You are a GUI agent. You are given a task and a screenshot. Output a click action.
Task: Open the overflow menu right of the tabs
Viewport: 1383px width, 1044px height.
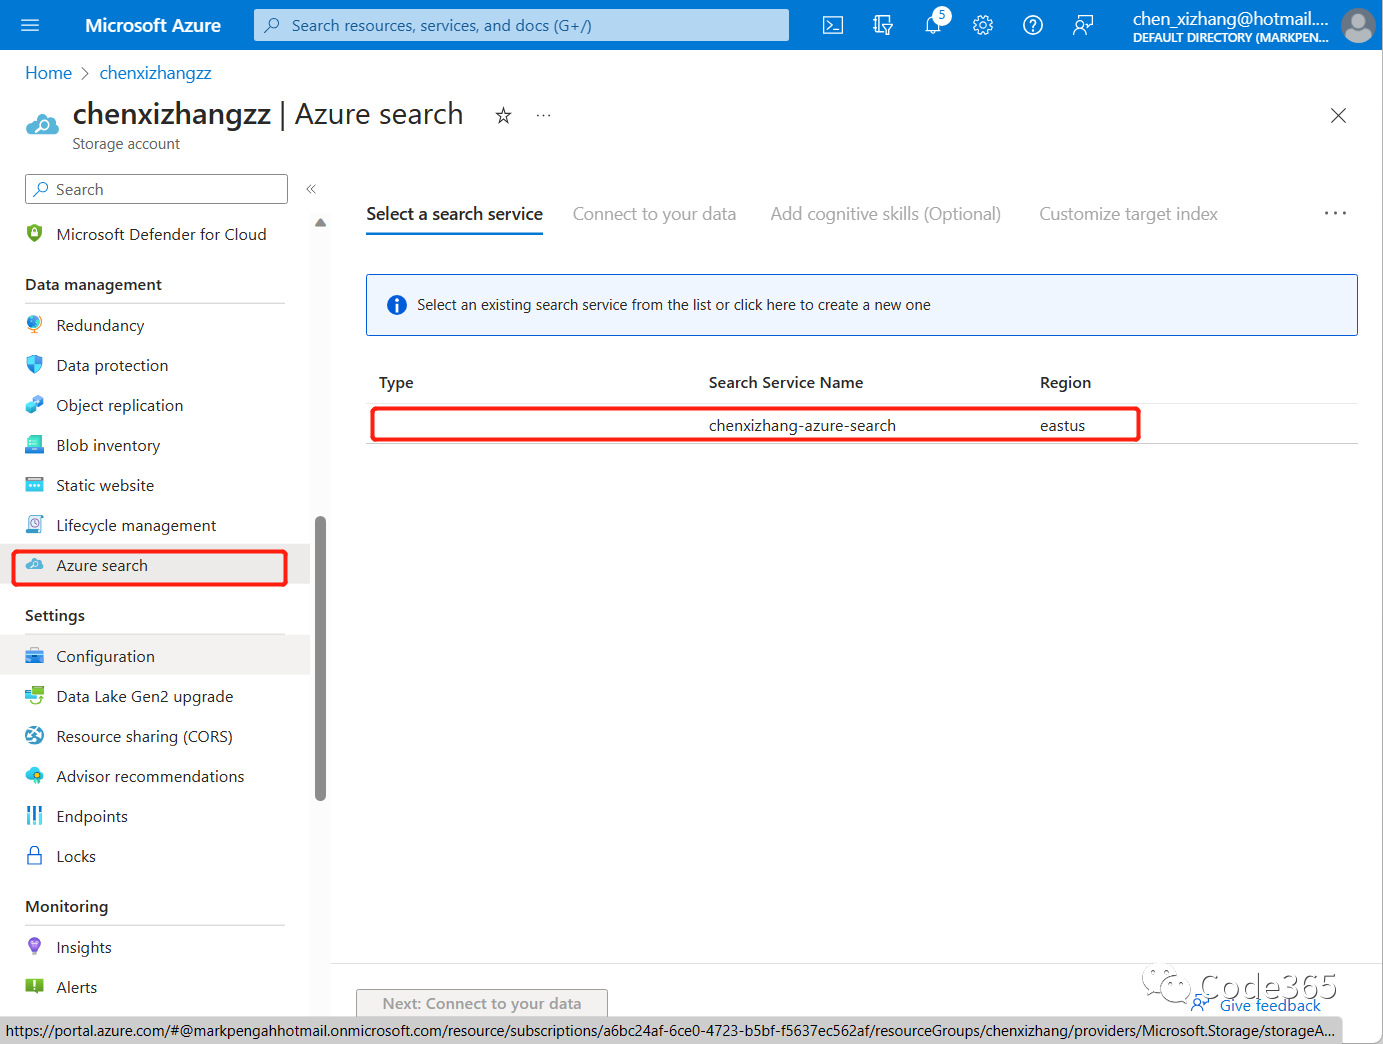(1335, 213)
